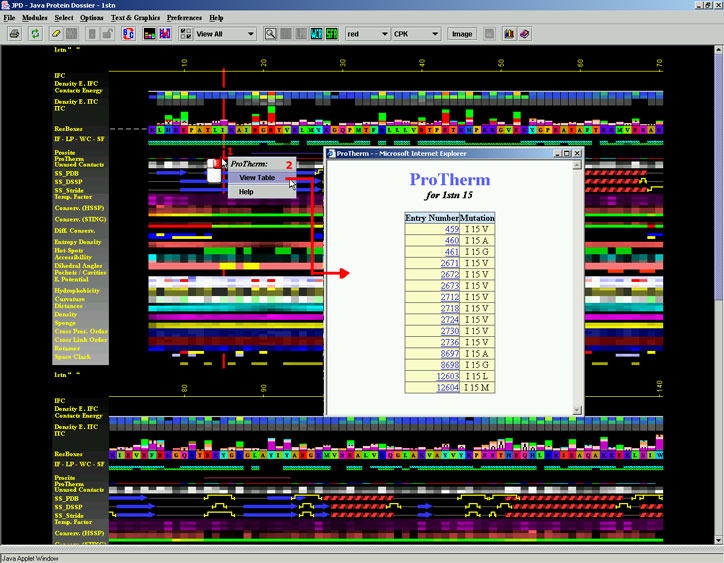Click the ProTherm window scroll-up arrow
This screenshot has height=563, width=724.
(577, 165)
